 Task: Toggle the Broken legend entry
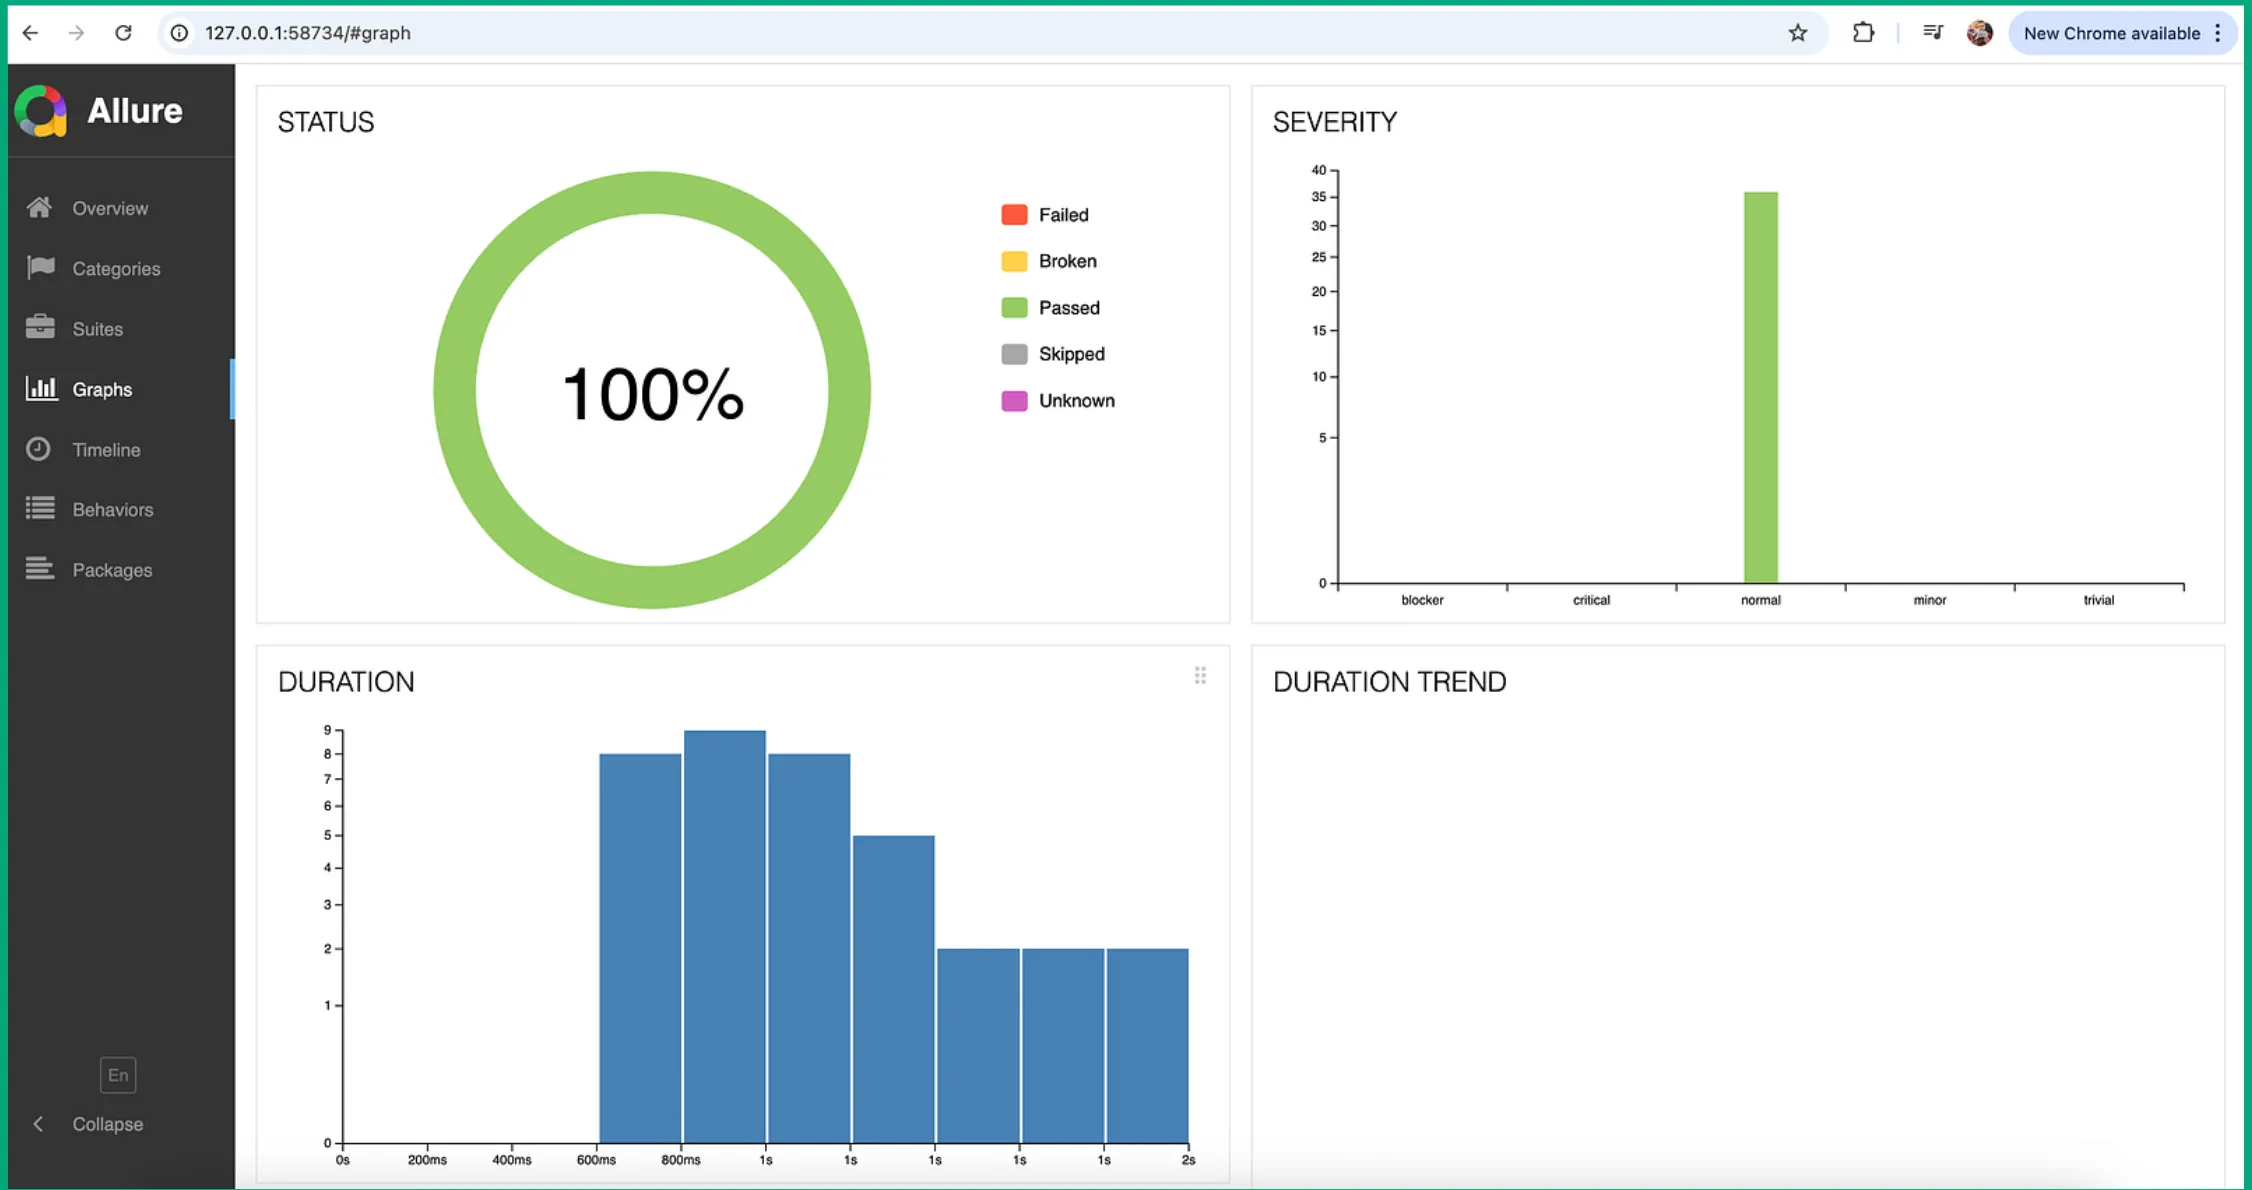[x=1066, y=261]
